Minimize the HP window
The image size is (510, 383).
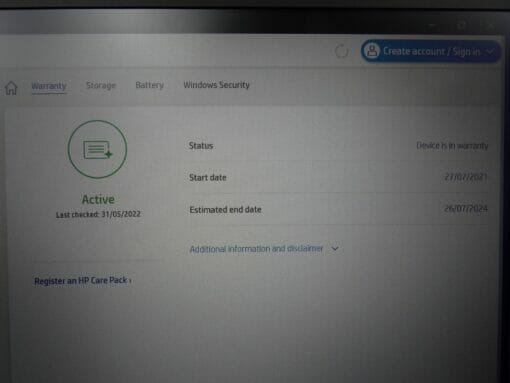point(432,25)
